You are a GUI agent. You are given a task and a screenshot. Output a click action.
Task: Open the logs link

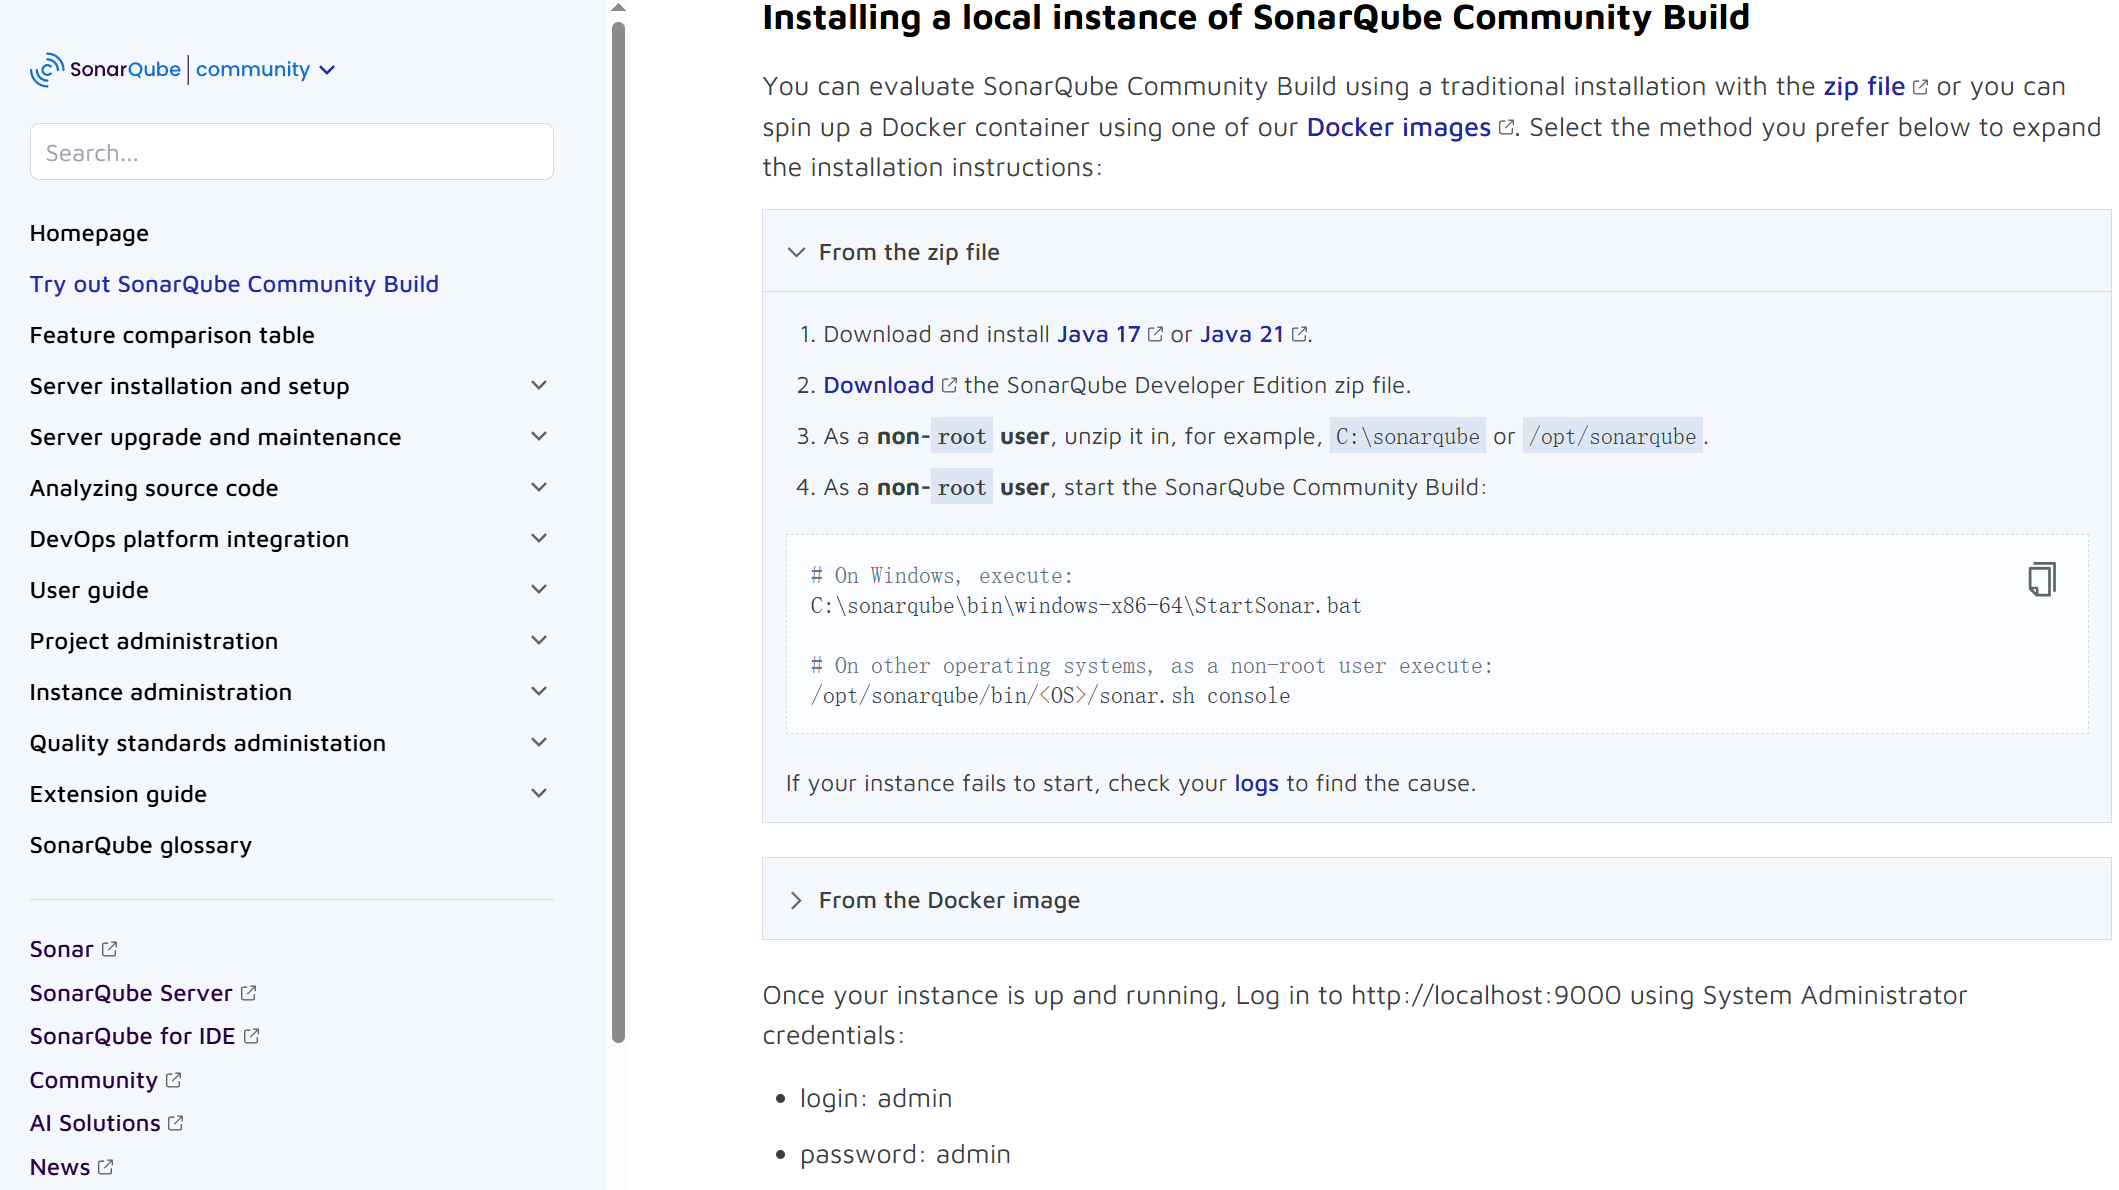pyautogui.click(x=1256, y=783)
